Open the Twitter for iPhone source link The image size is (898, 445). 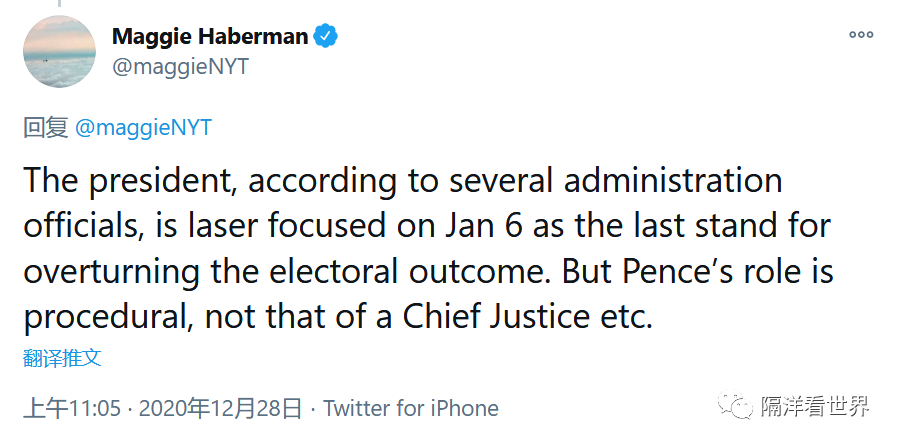pyautogui.click(x=411, y=408)
